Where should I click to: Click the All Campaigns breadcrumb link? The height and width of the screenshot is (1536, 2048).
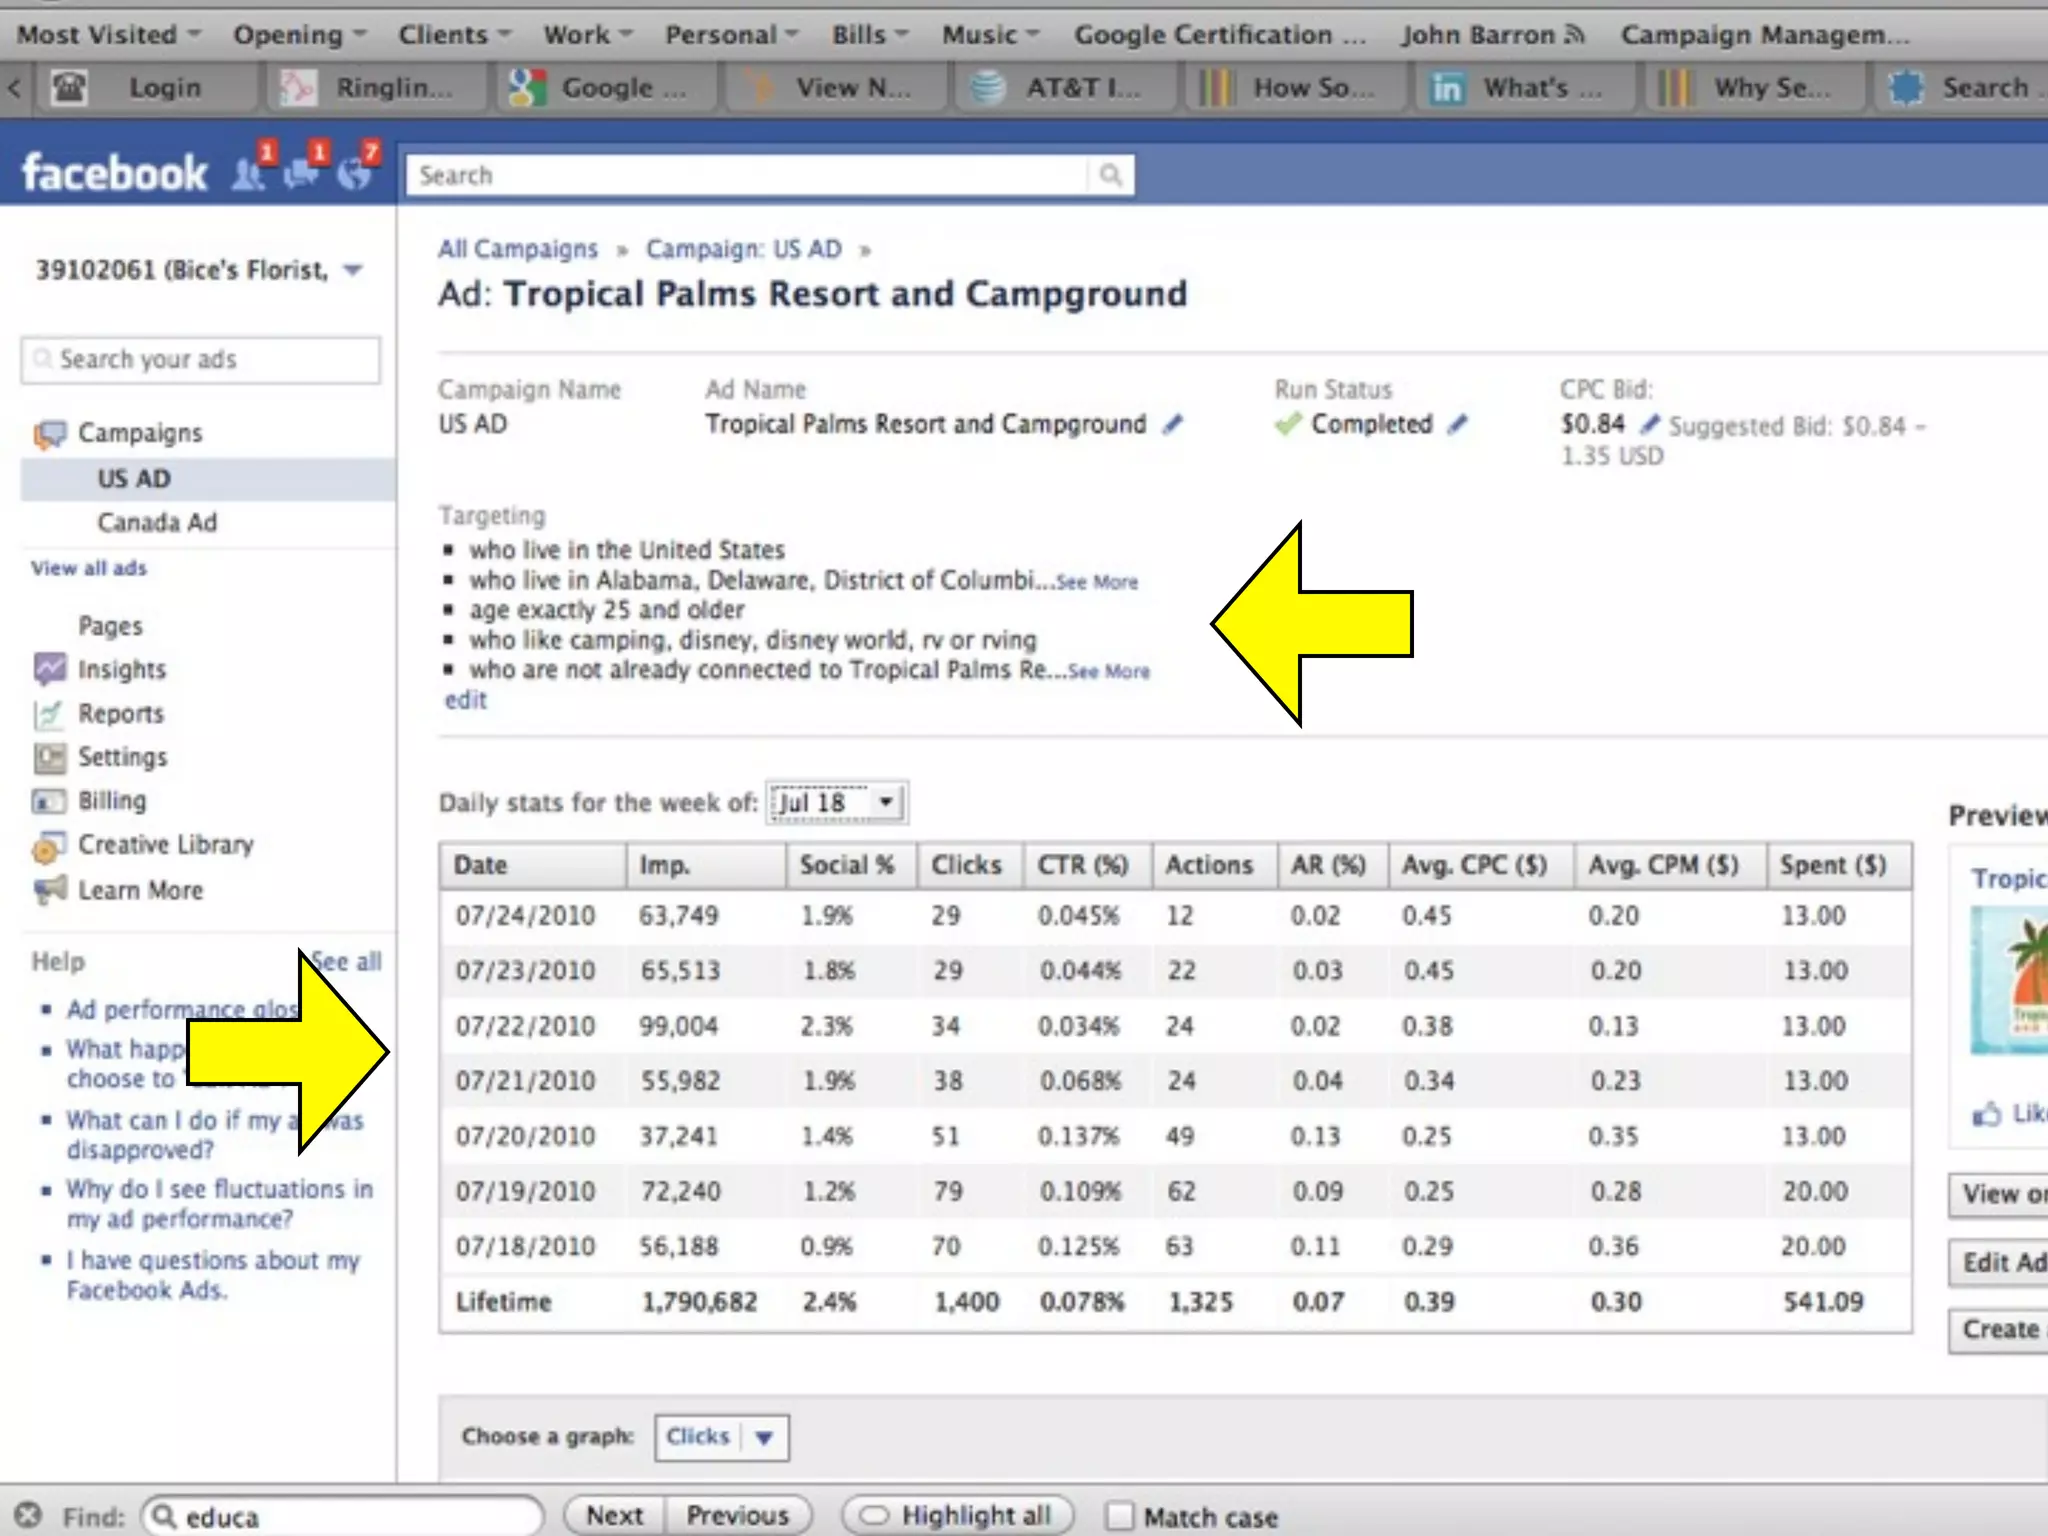[x=517, y=249]
